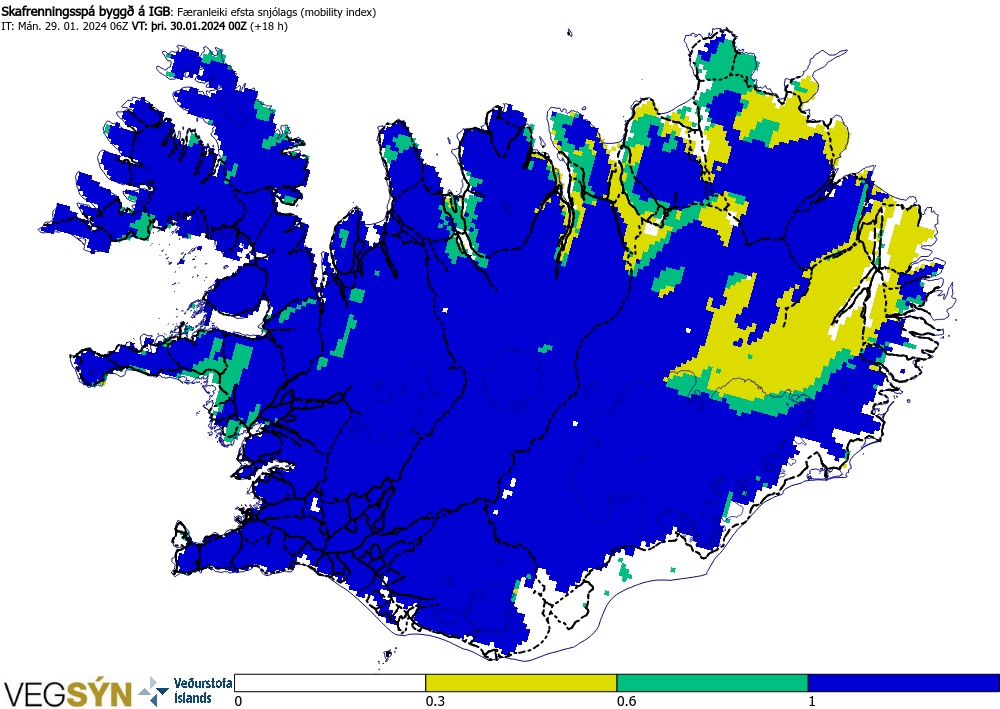Select the green legend color segment
The width and height of the screenshot is (1000, 709).
[x=712, y=683]
